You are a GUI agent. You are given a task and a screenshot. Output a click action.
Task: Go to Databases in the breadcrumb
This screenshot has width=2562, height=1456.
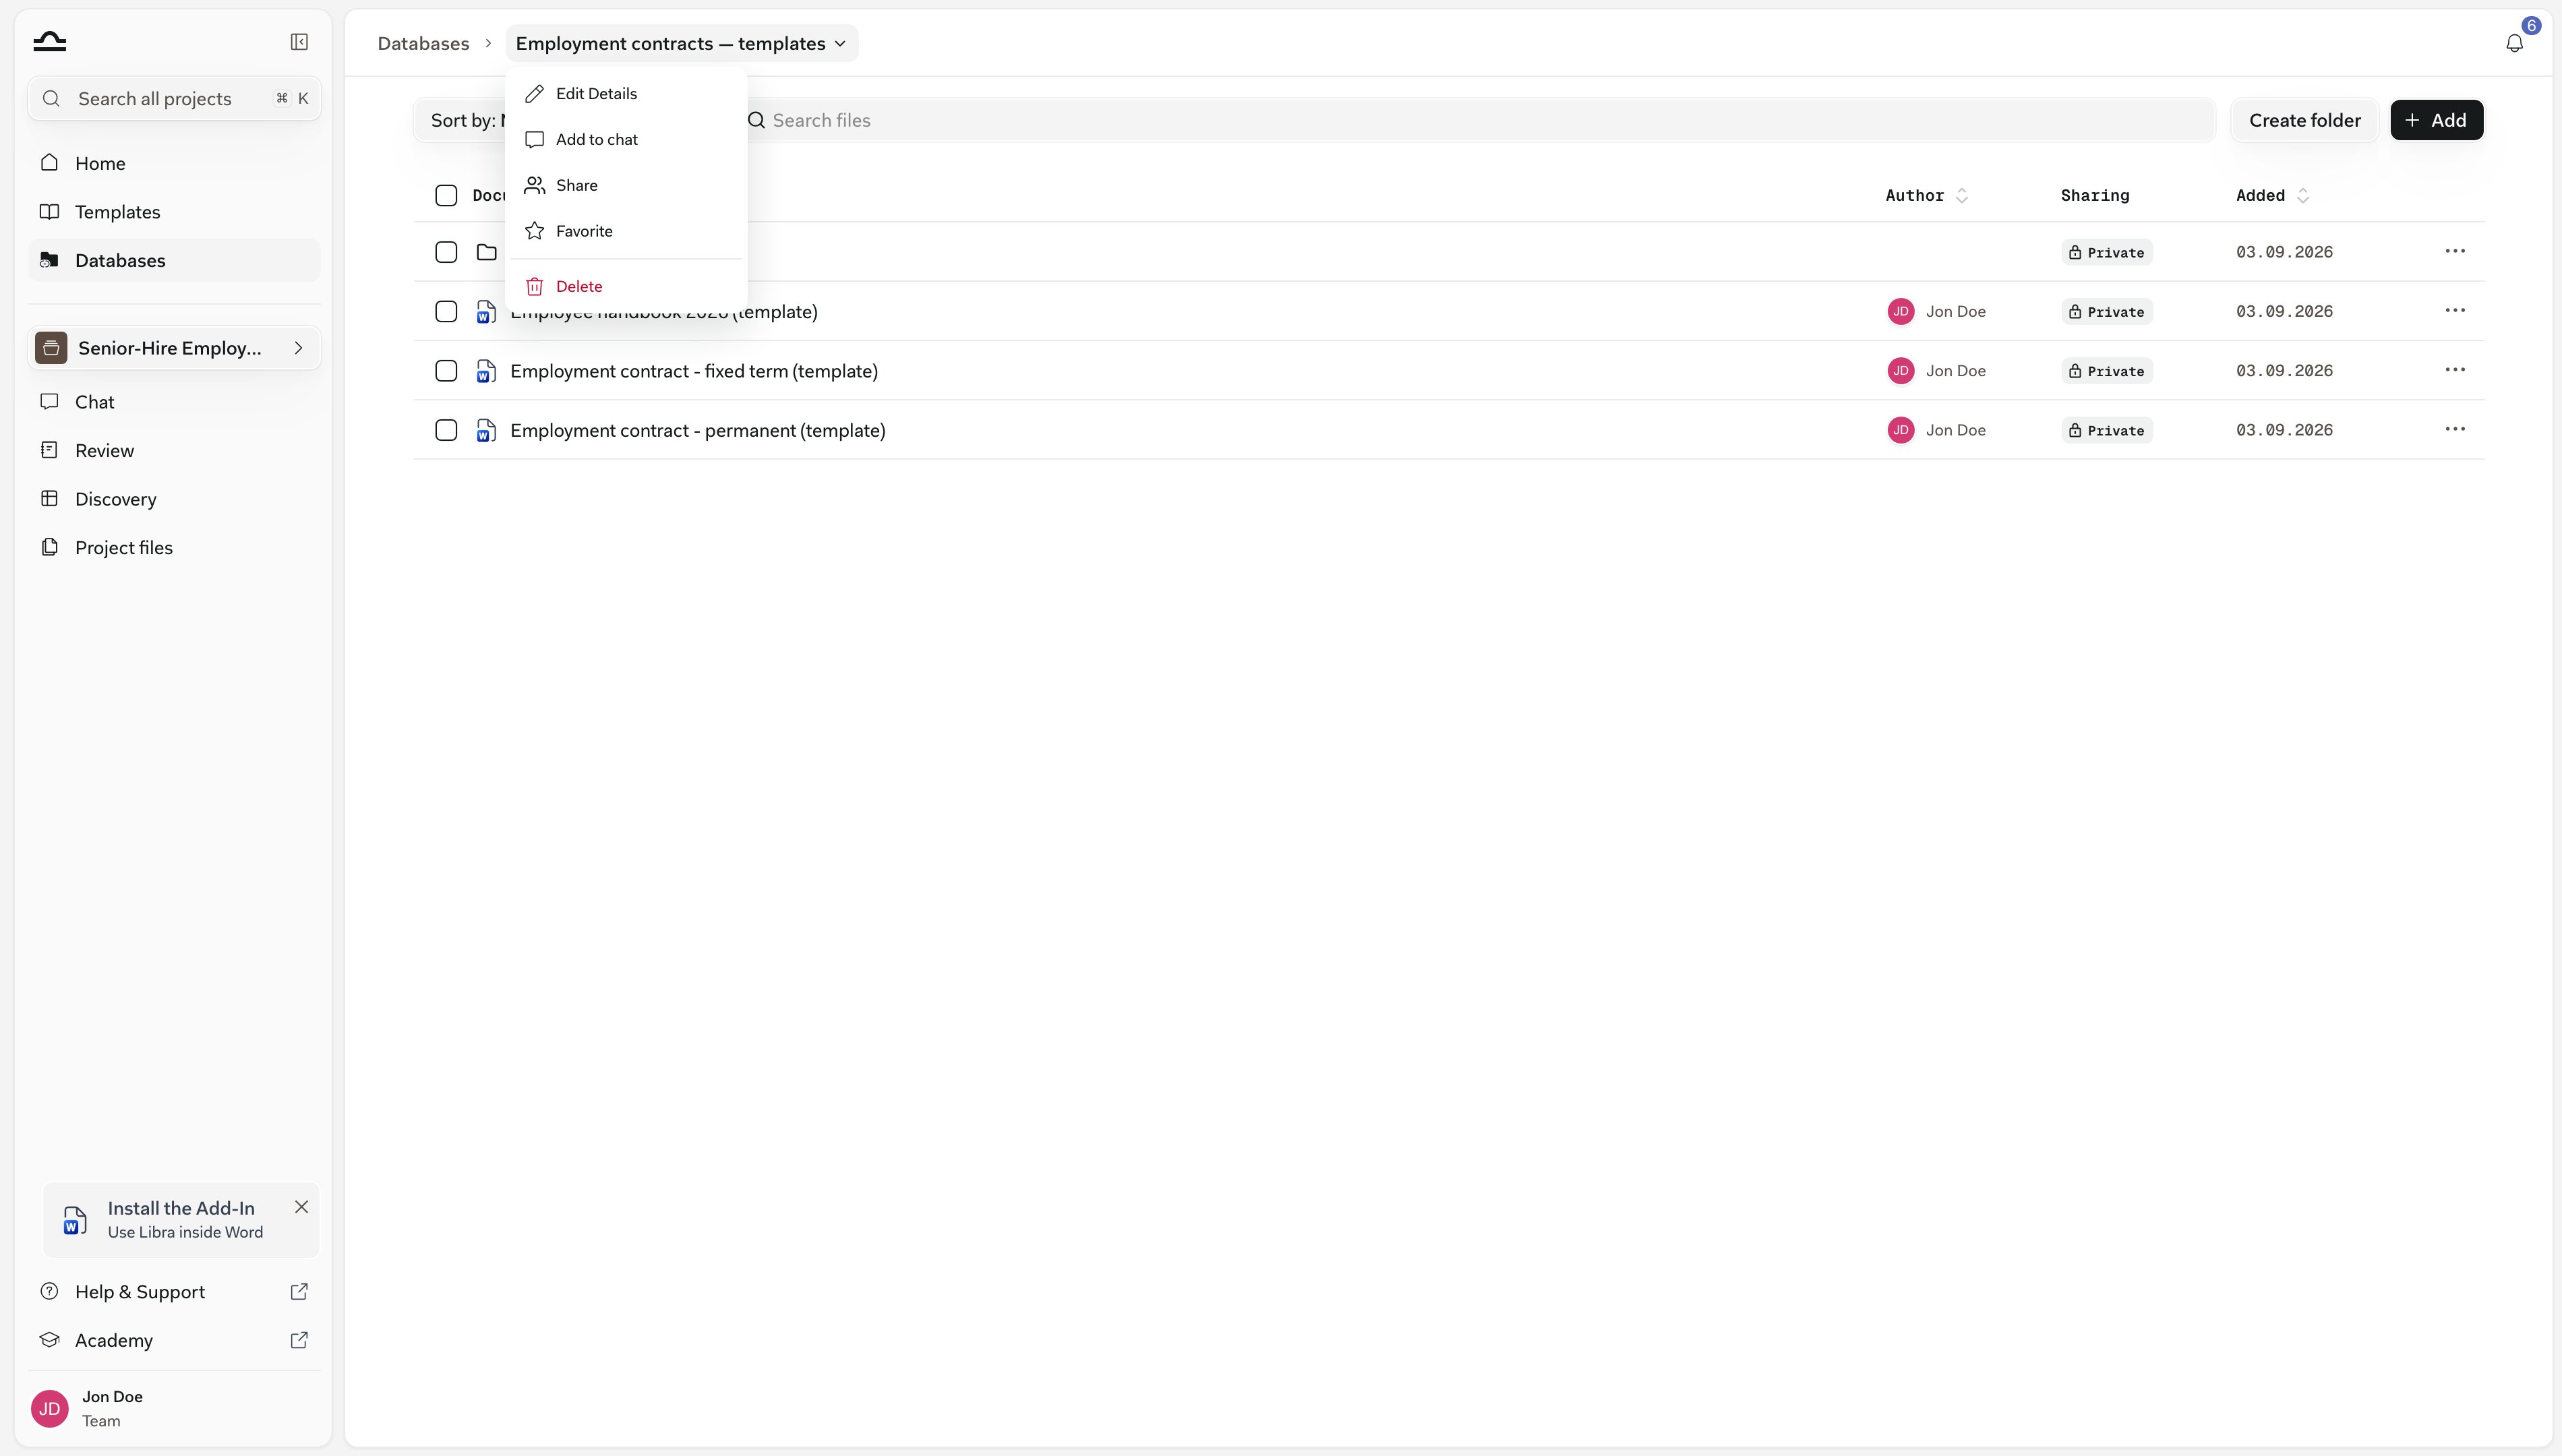pos(423,43)
